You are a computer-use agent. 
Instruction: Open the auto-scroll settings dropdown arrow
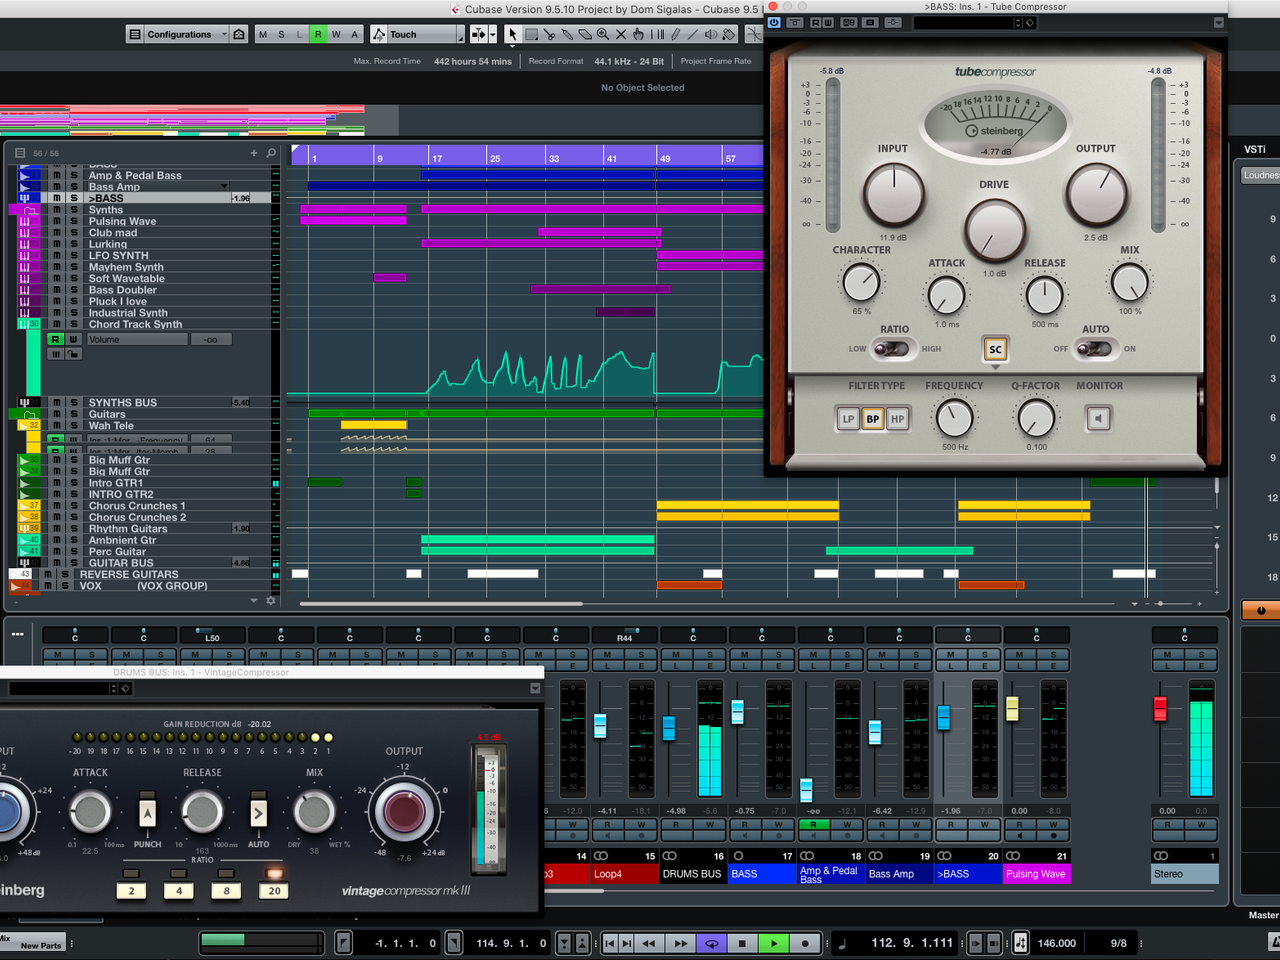[x=493, y=34]
